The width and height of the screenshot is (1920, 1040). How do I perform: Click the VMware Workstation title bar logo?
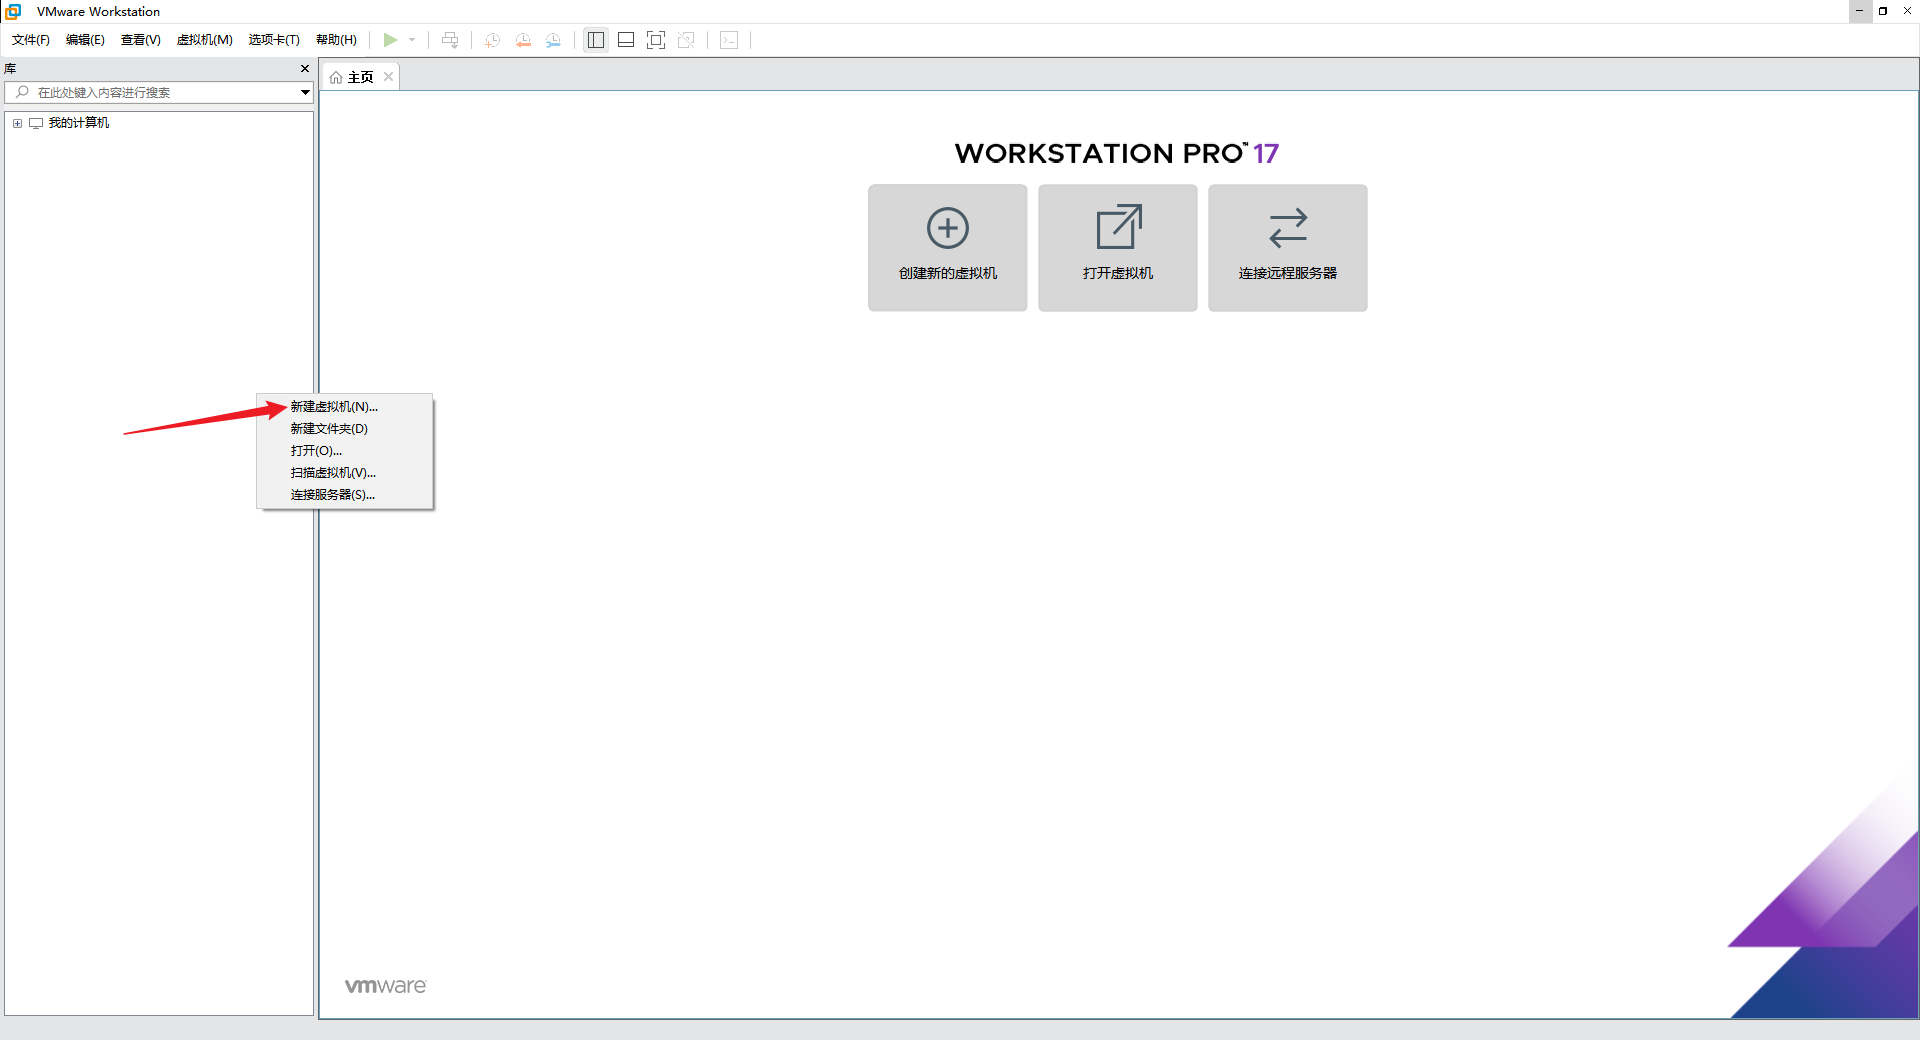click(13, 11)
